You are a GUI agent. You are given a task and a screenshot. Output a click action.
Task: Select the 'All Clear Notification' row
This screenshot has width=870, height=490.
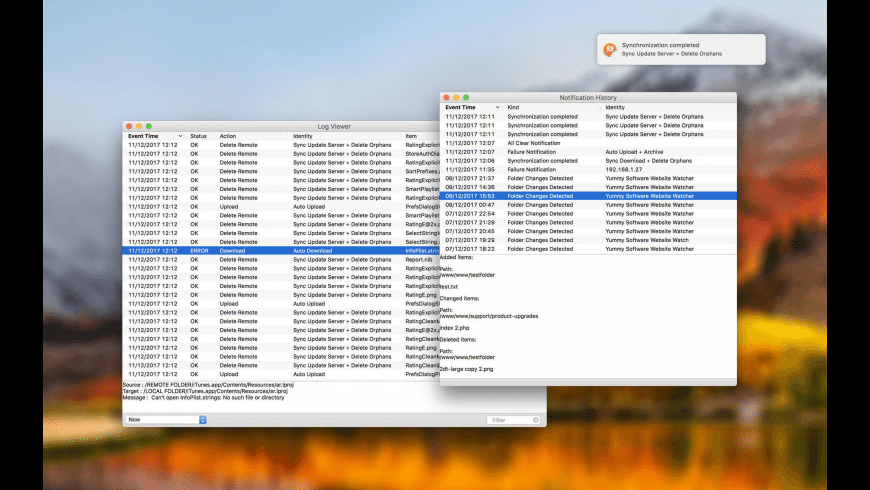588,143
